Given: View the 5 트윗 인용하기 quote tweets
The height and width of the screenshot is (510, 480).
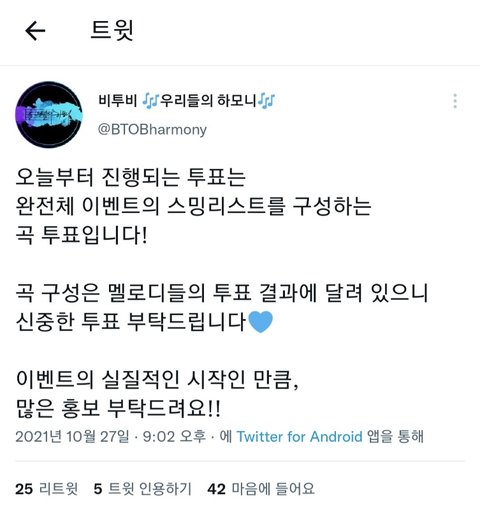Looking at the screenshot, I should [x=142, y=489].
